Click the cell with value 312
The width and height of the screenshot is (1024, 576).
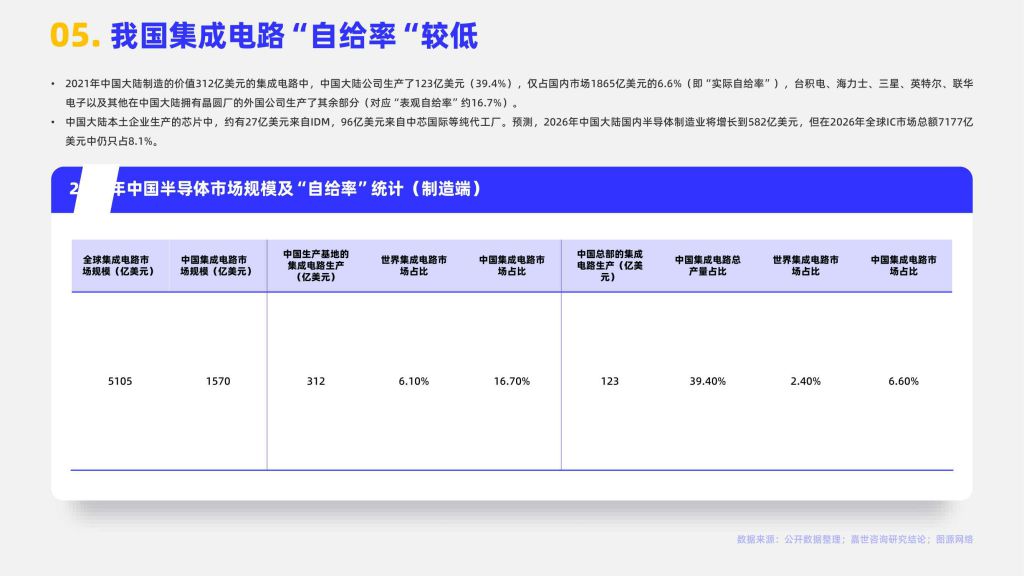click(x=315, y=381)
